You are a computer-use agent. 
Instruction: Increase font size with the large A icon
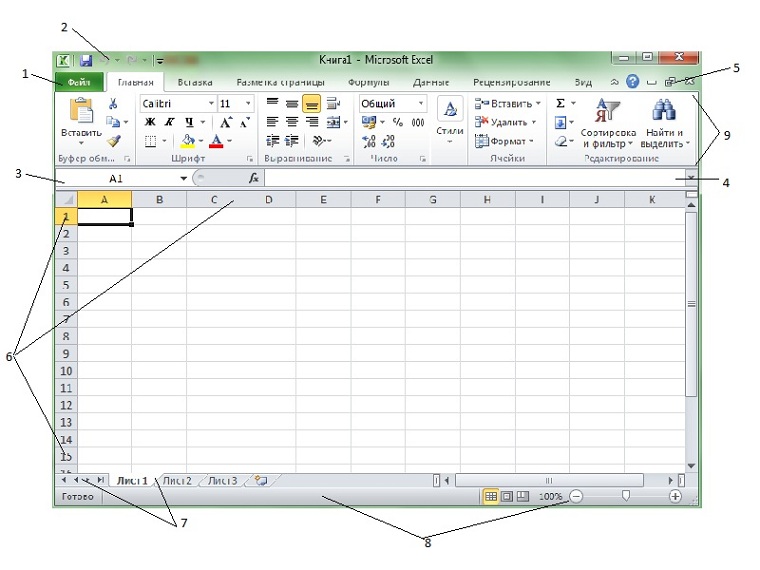(x=226, y=122)
